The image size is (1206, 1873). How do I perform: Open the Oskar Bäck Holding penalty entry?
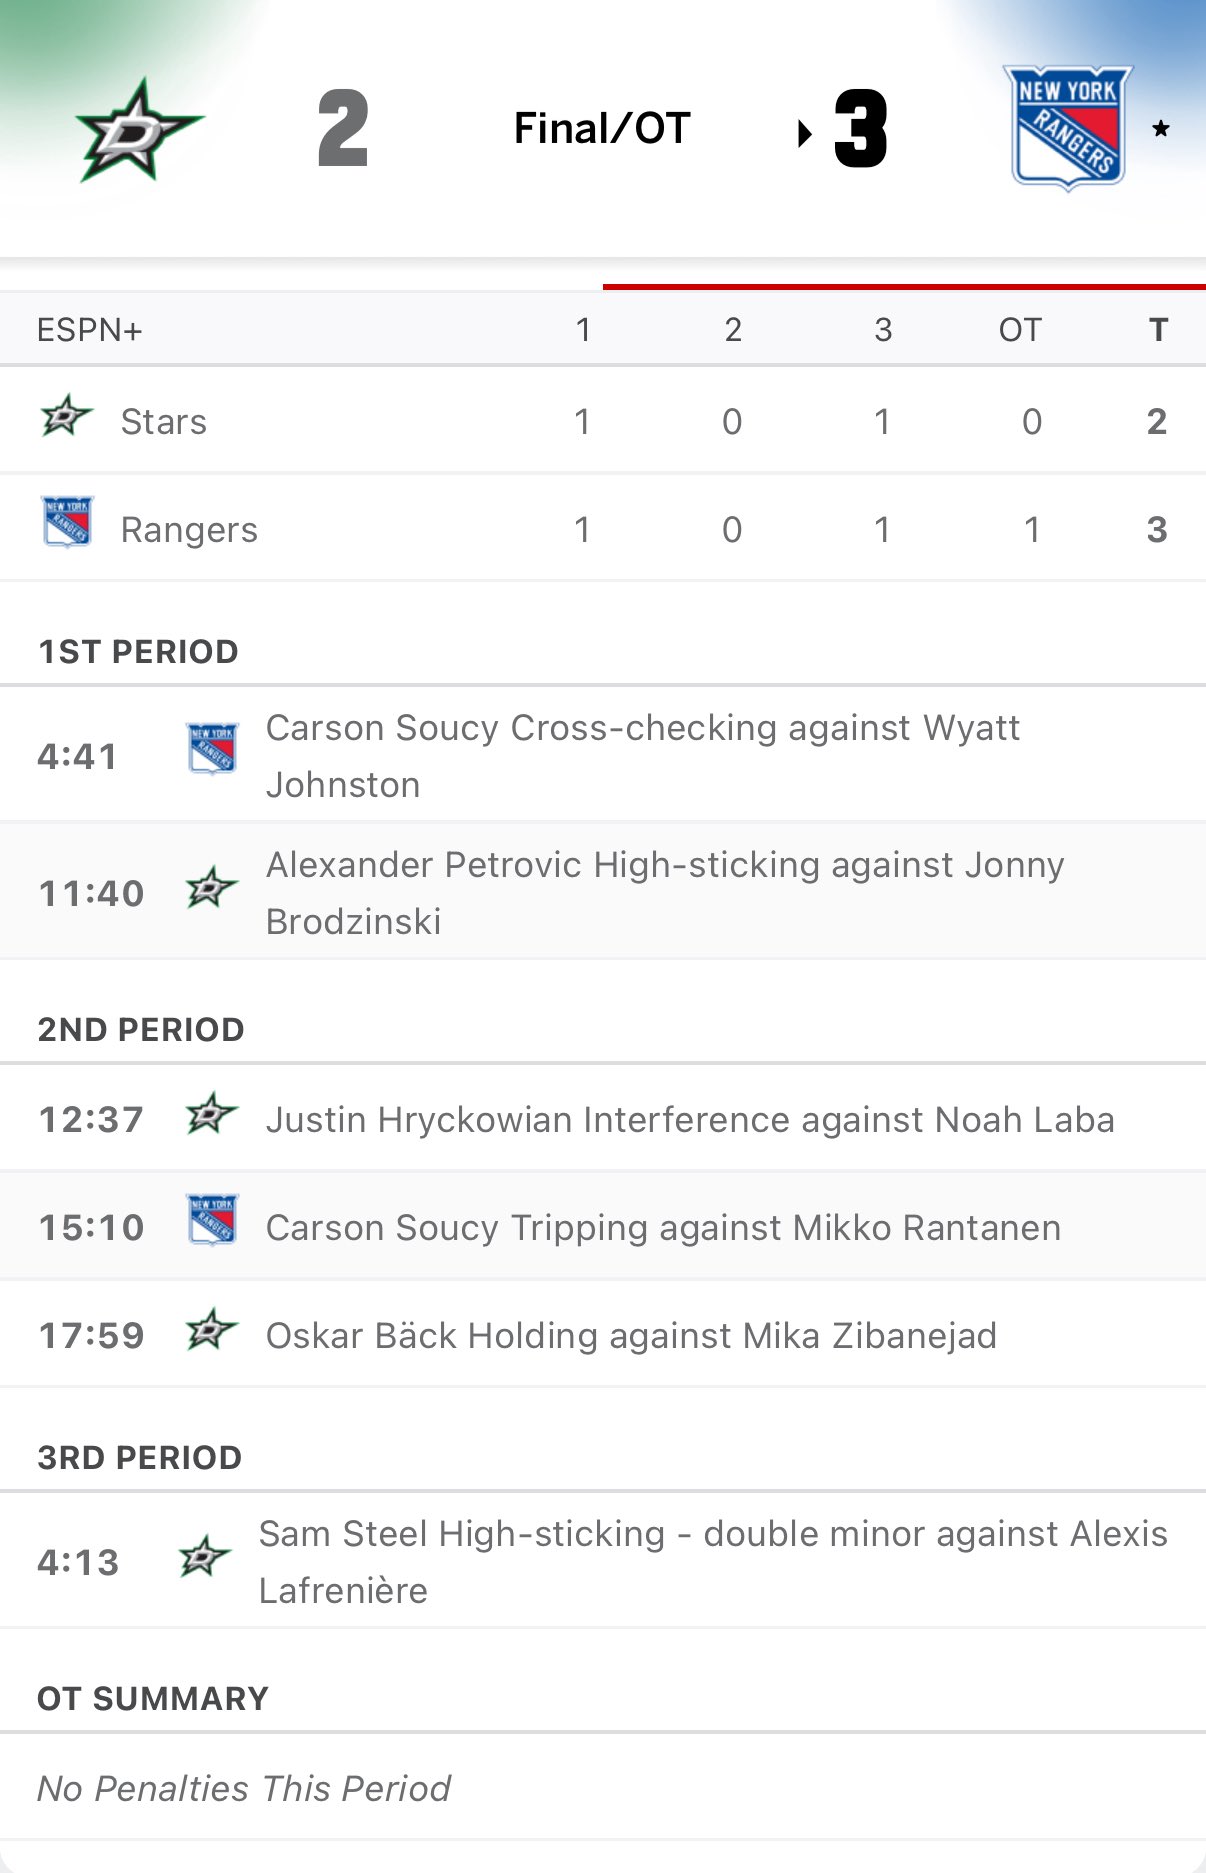coord(631,1336)
